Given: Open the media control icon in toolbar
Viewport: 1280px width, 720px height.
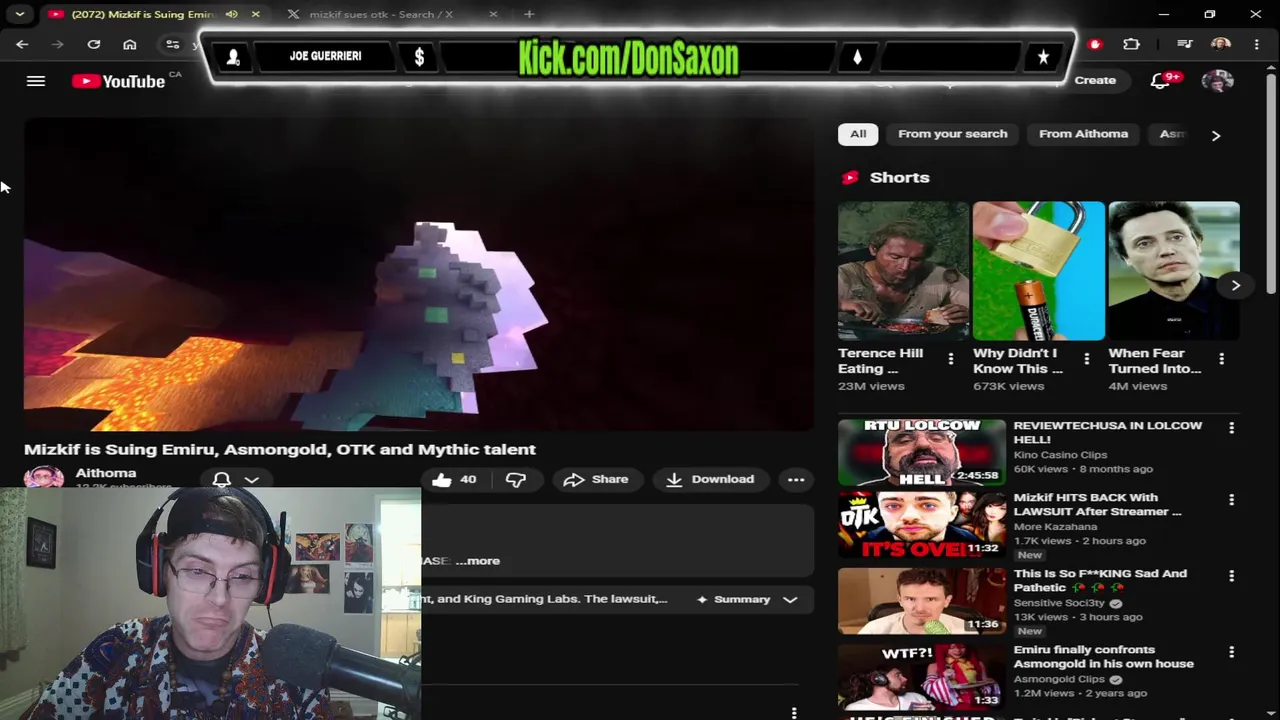Looking at the screenshot, I should pos(1185,44).
